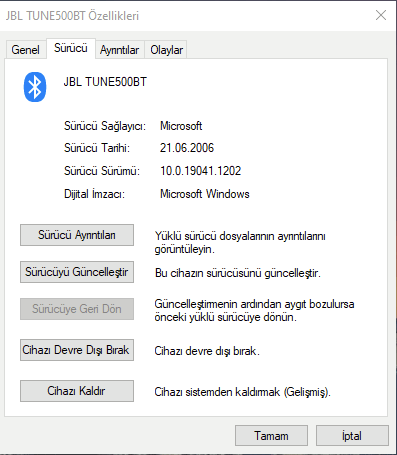Click the text 'Cihazı sistemden kaldırmak (Gelişmiş).'

[243, 392]
